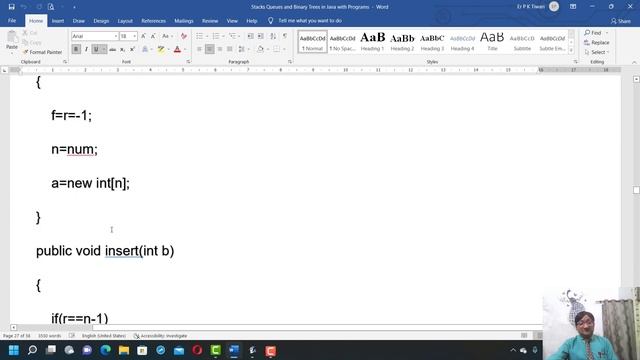Toggle Underline formatting
Screen dimensions: 640x360
click(96, 49)
